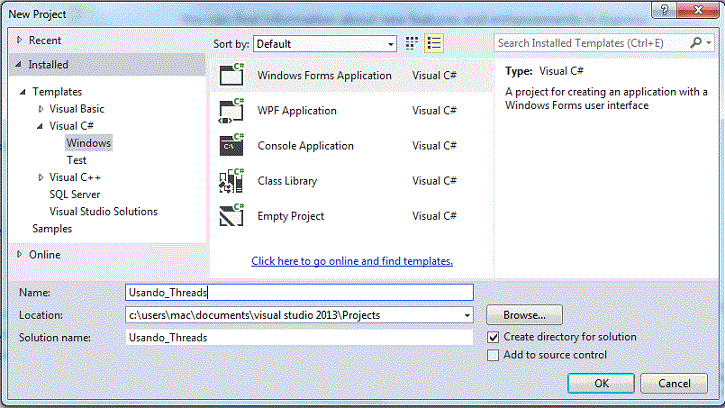725x408 pixels.
Task: Uncheck Create directory for solution
Action: [x=493, y=337]
